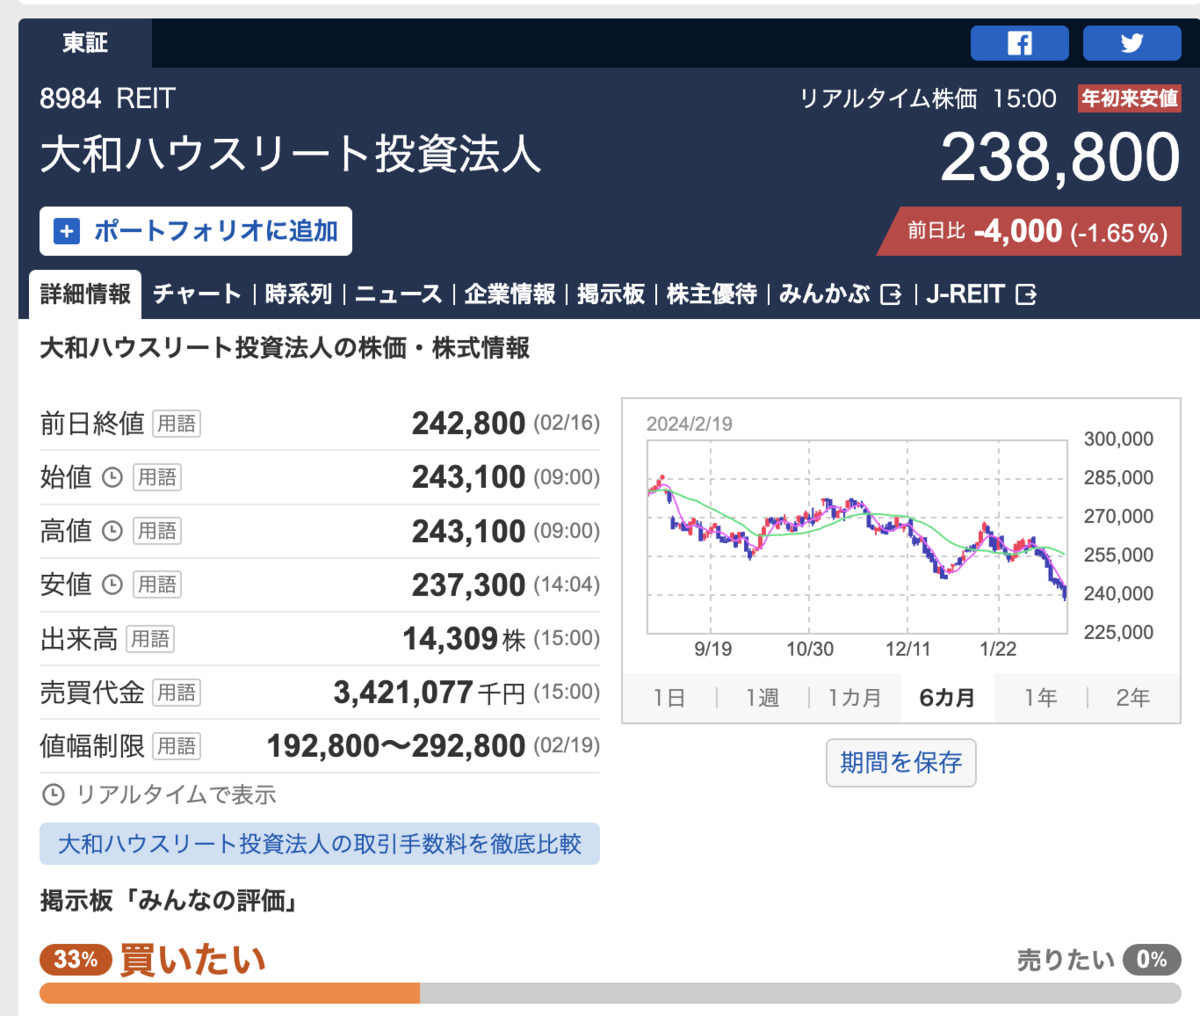Viewport: 1200px width, 1016px height.
Task: Select the 1年 chart period
Action: (x=1040, y=697)
